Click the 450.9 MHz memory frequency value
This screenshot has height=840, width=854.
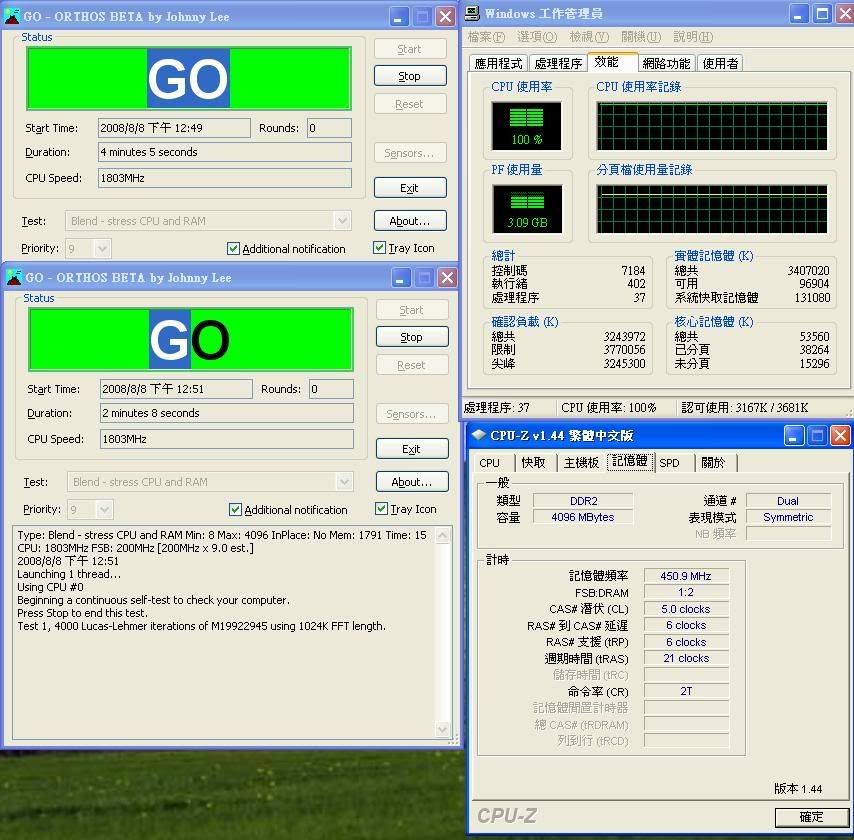click(x=686, y=576)
